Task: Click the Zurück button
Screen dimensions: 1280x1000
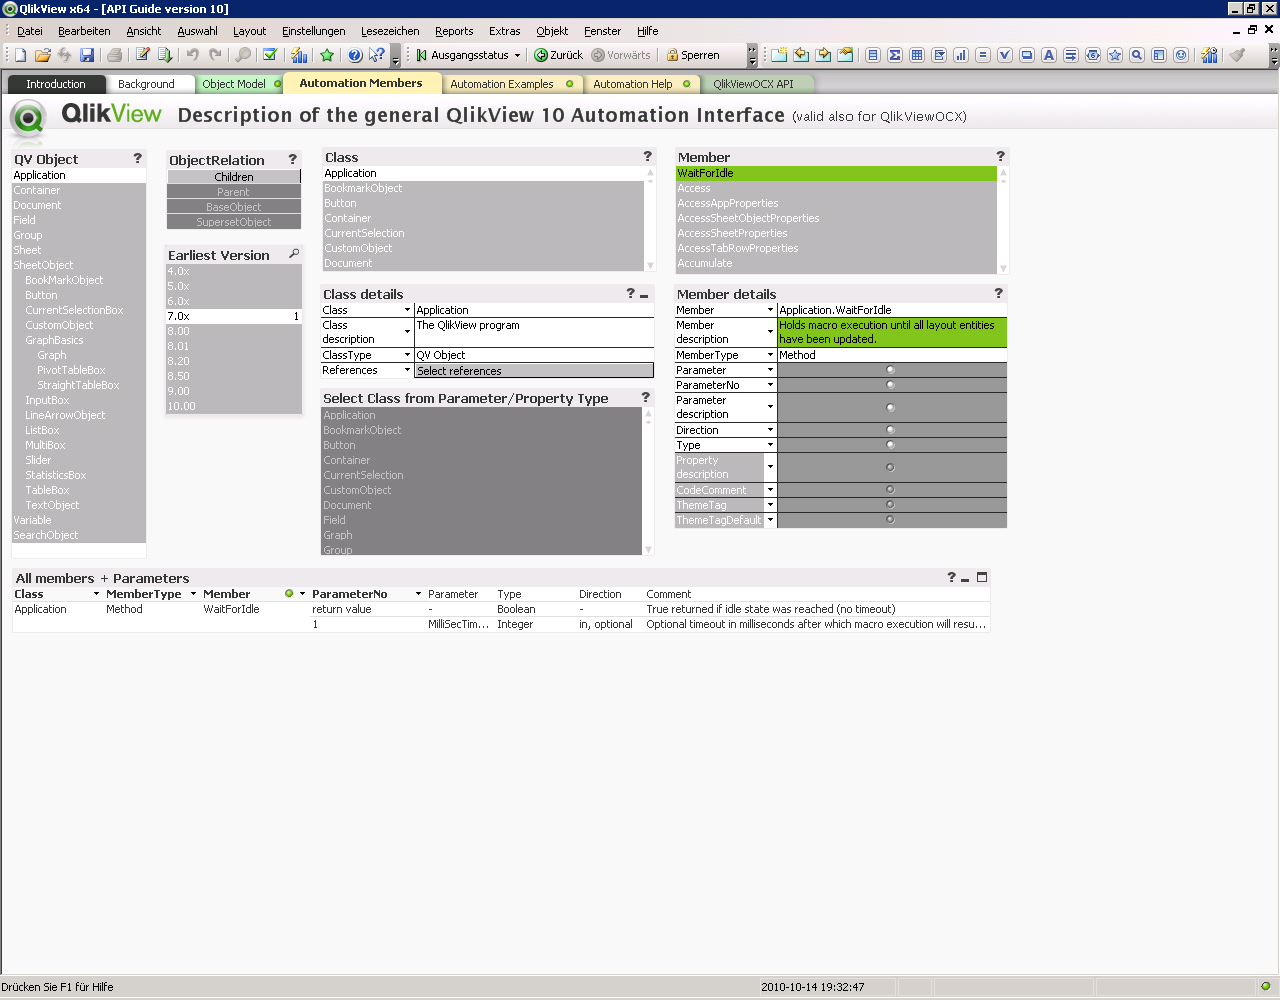Action: click(558, 55)
